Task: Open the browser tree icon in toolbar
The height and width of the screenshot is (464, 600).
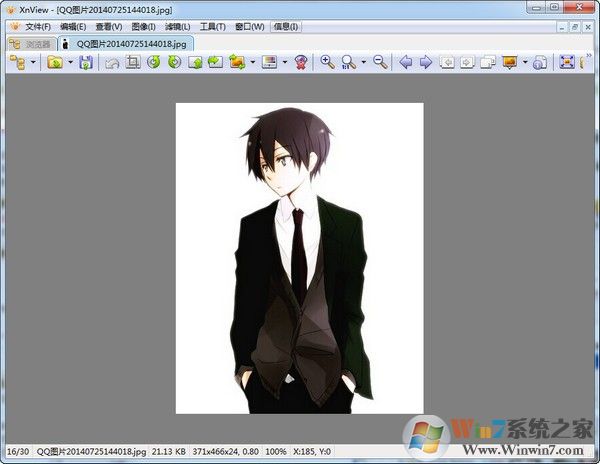Action: [17, 62]
